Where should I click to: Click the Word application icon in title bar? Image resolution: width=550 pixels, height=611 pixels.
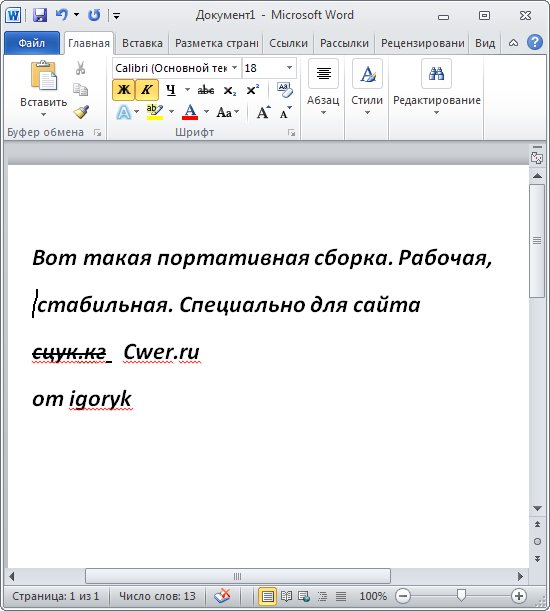click(13, 16)
